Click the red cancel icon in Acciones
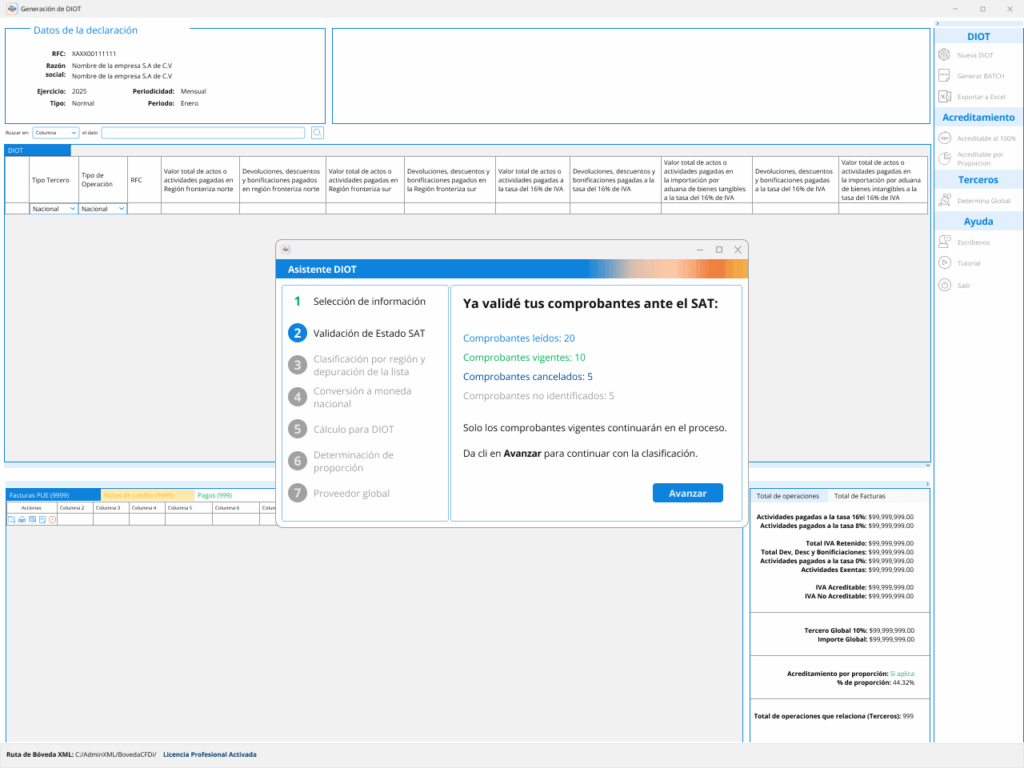The height and width of the screenshot is (768, 1024). click(x=52, y=520)
